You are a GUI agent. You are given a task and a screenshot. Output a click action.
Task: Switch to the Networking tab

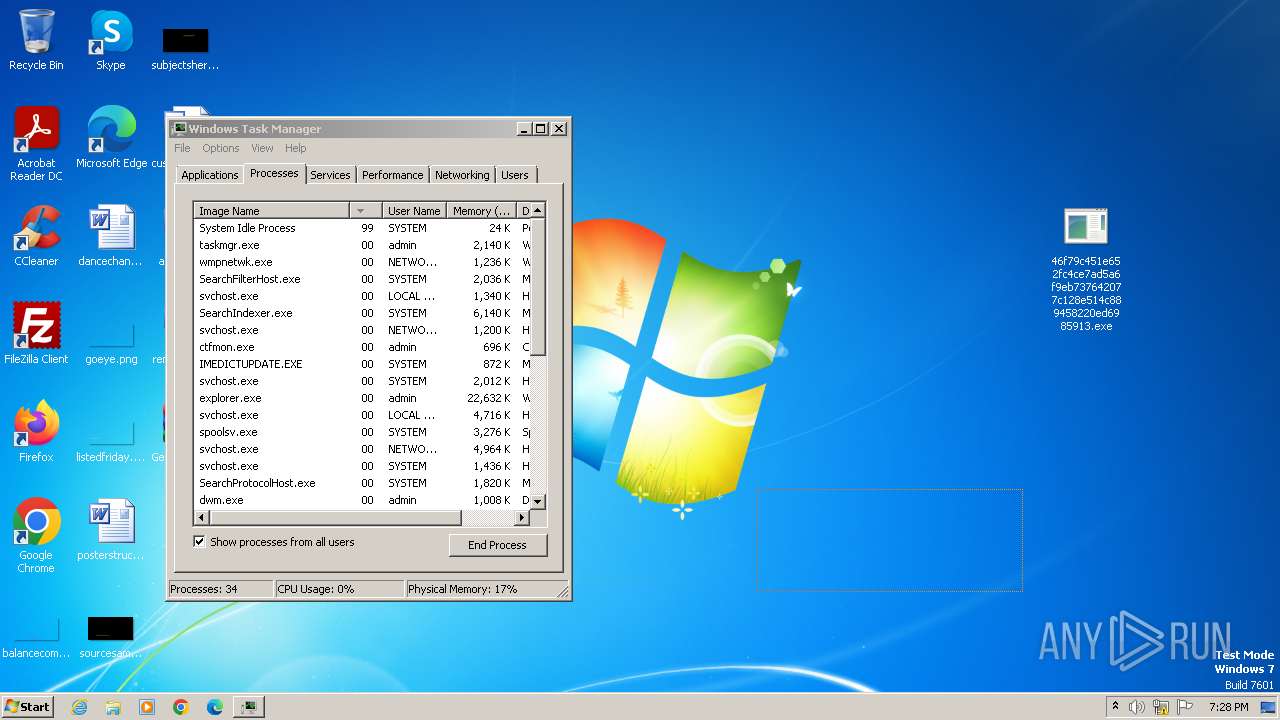click(x=462, y=175)
